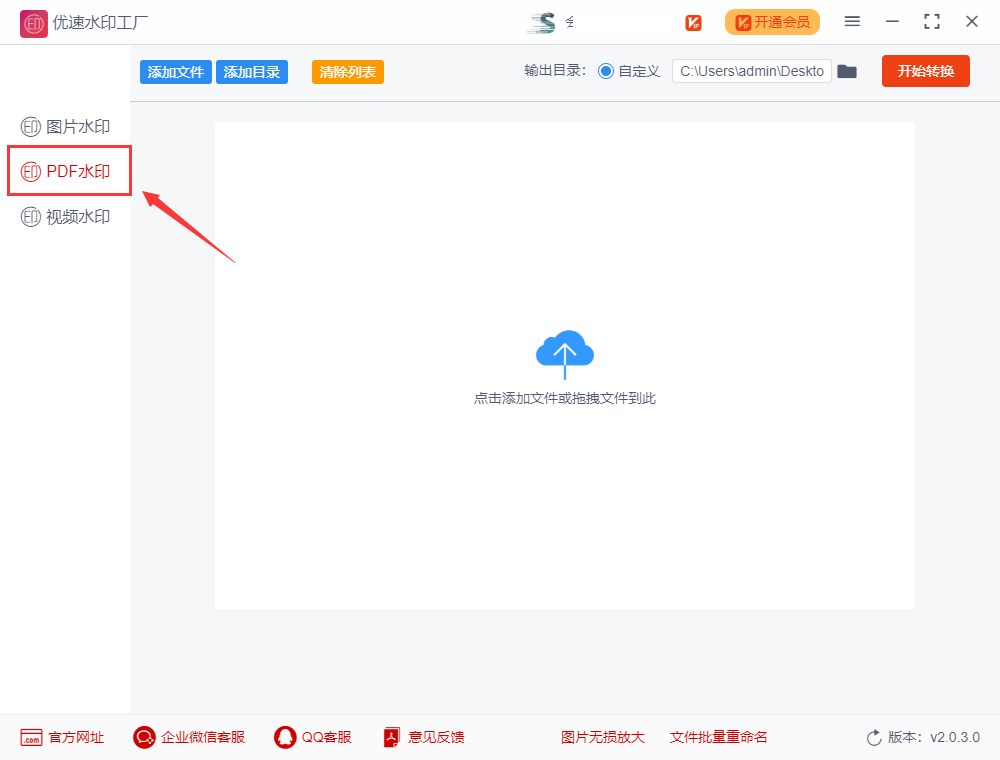The height and width of the screenshot is (760, 1000).
Task: Open the 开通会员 membership button
Action: [x=772, y=22]
